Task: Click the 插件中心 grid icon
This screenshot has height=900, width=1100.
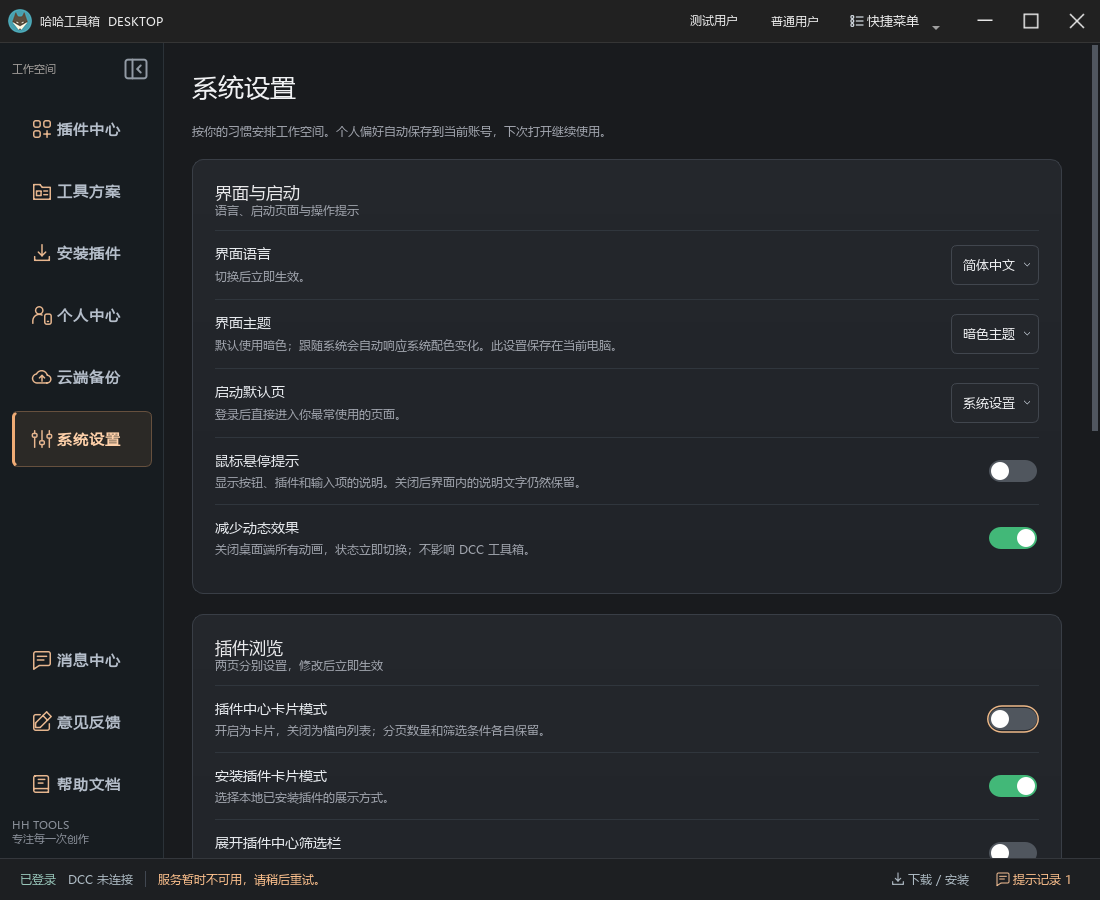Action: coord(41,129)
